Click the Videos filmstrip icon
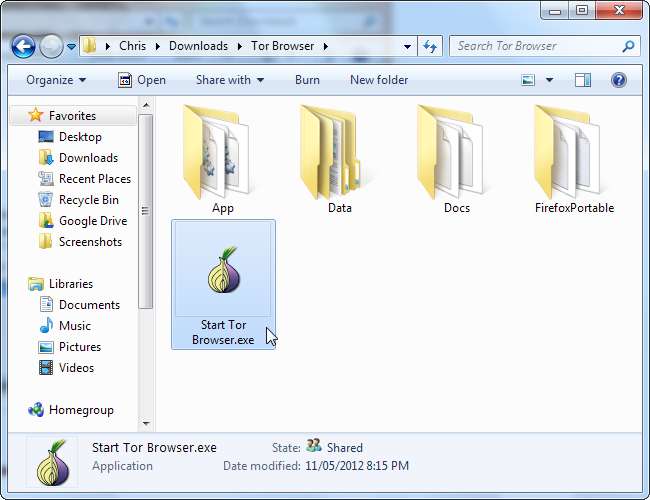This screenshot has height=500, width=650. 46,368
